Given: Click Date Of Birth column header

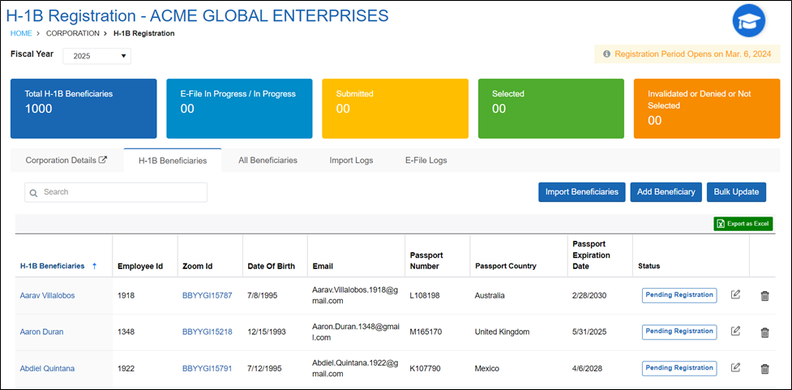Looking at the screenshot, I should point(271,266).
